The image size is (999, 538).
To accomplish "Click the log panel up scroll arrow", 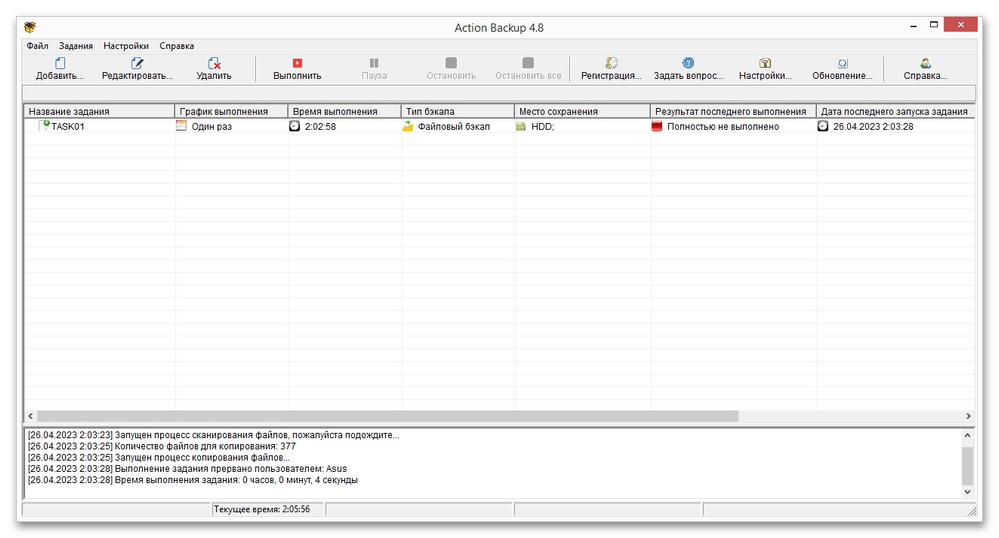I will (x=967, y=435).
